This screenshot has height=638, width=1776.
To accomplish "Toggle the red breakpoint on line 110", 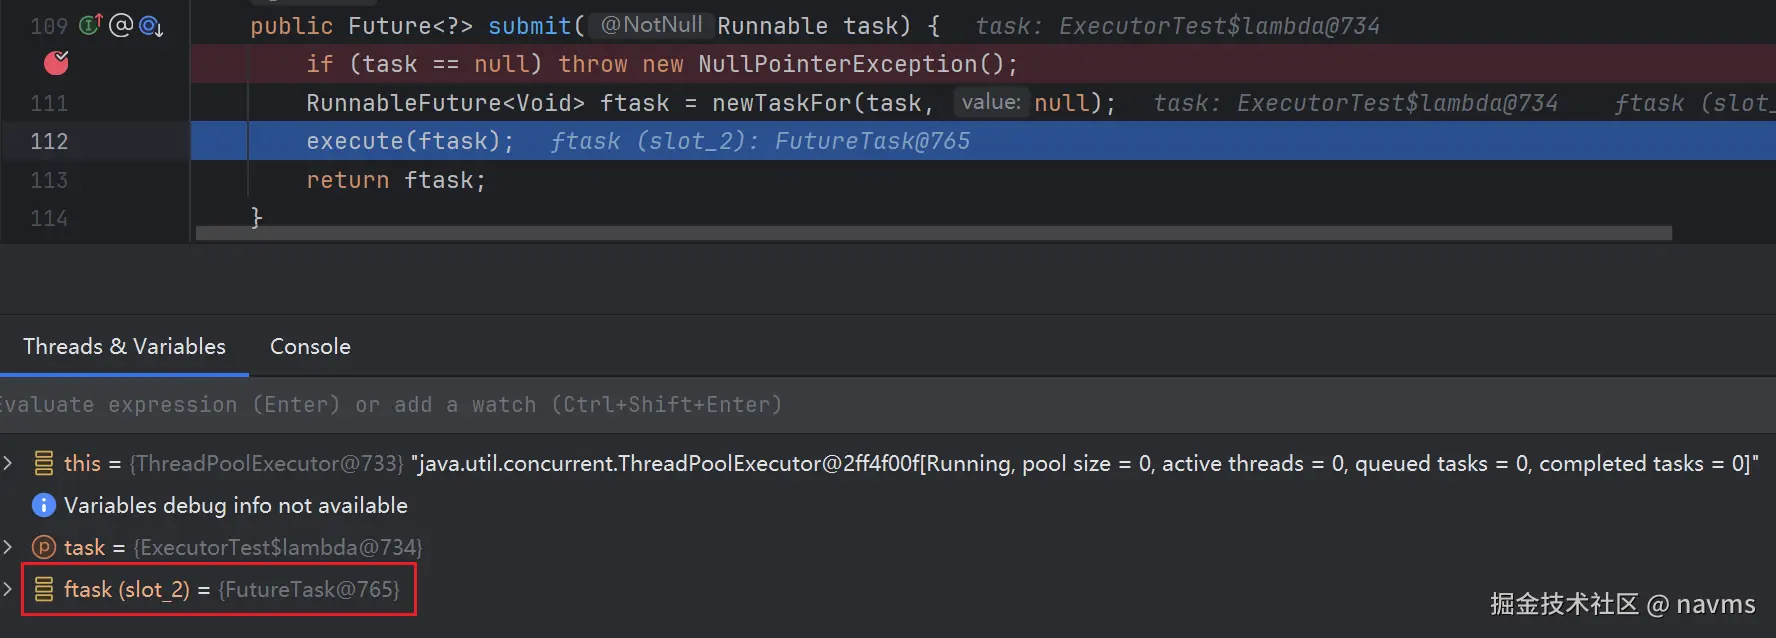I will 57,63.
